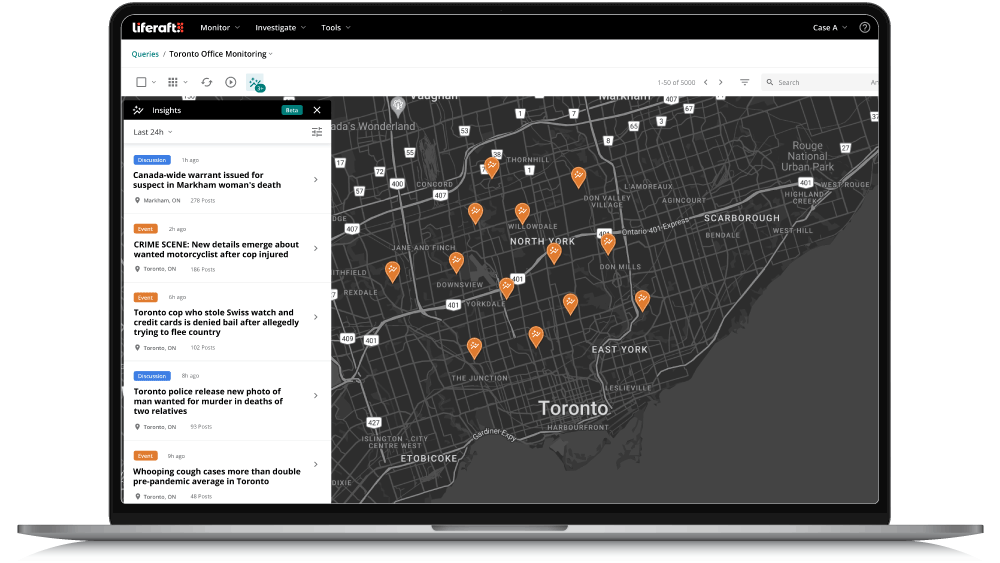The image size is (1000, 563).
Task: Open the Investigate menu
Action: click(x=281, y=27)
